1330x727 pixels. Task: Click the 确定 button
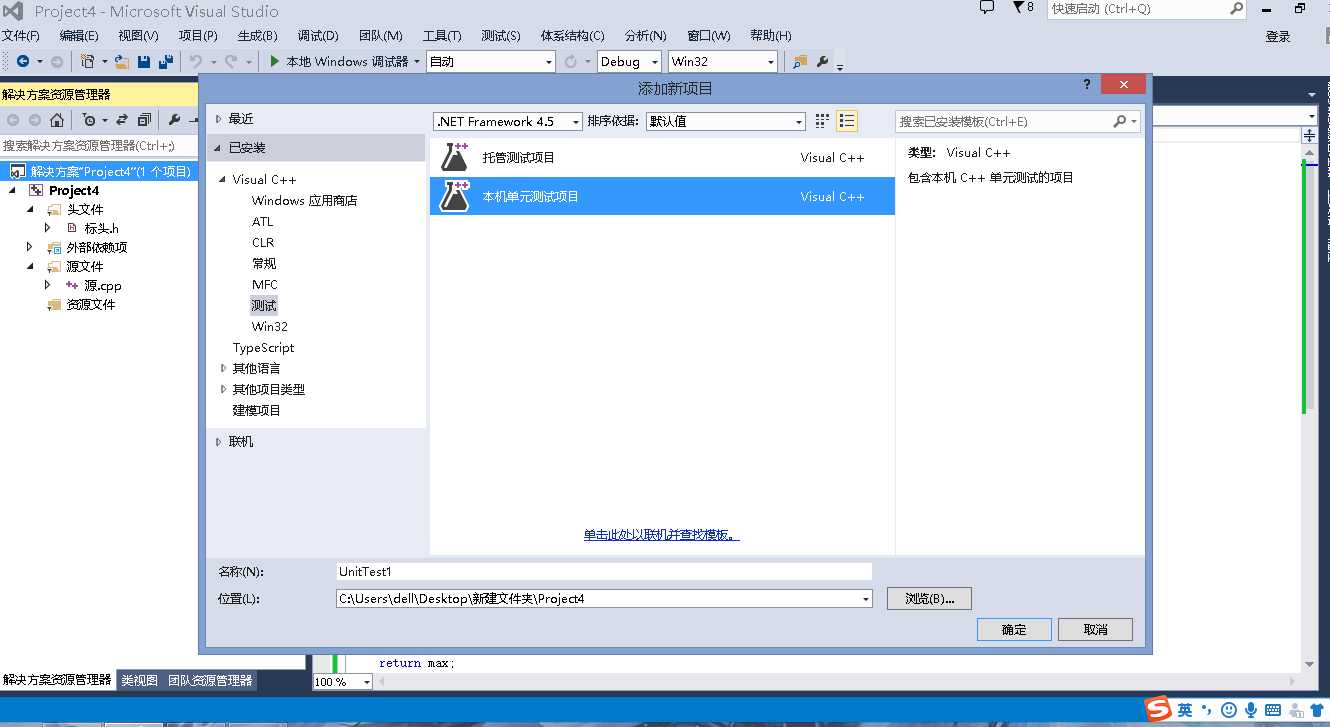point(1014,629)
